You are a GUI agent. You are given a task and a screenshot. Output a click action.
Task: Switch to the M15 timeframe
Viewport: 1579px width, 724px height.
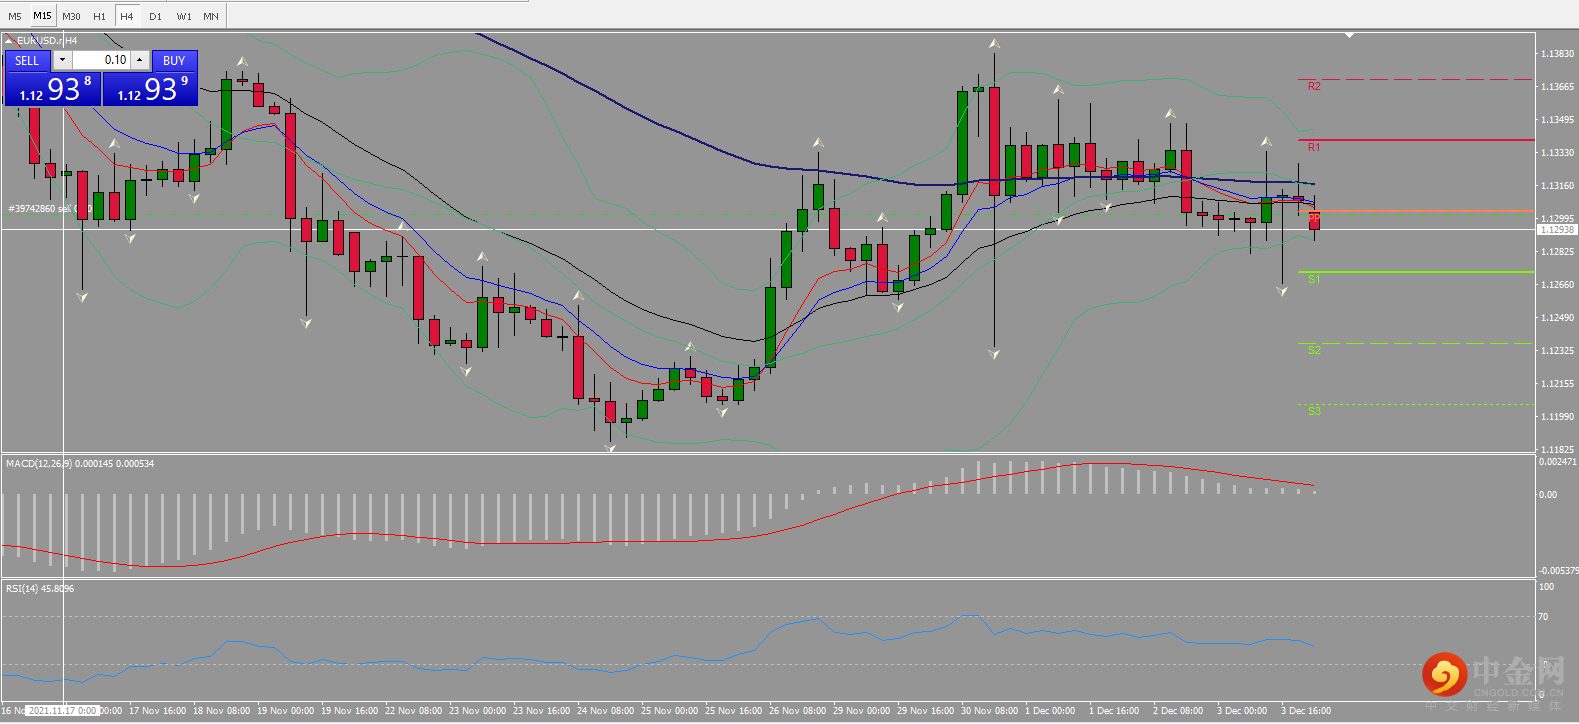[x=42, y=16]
